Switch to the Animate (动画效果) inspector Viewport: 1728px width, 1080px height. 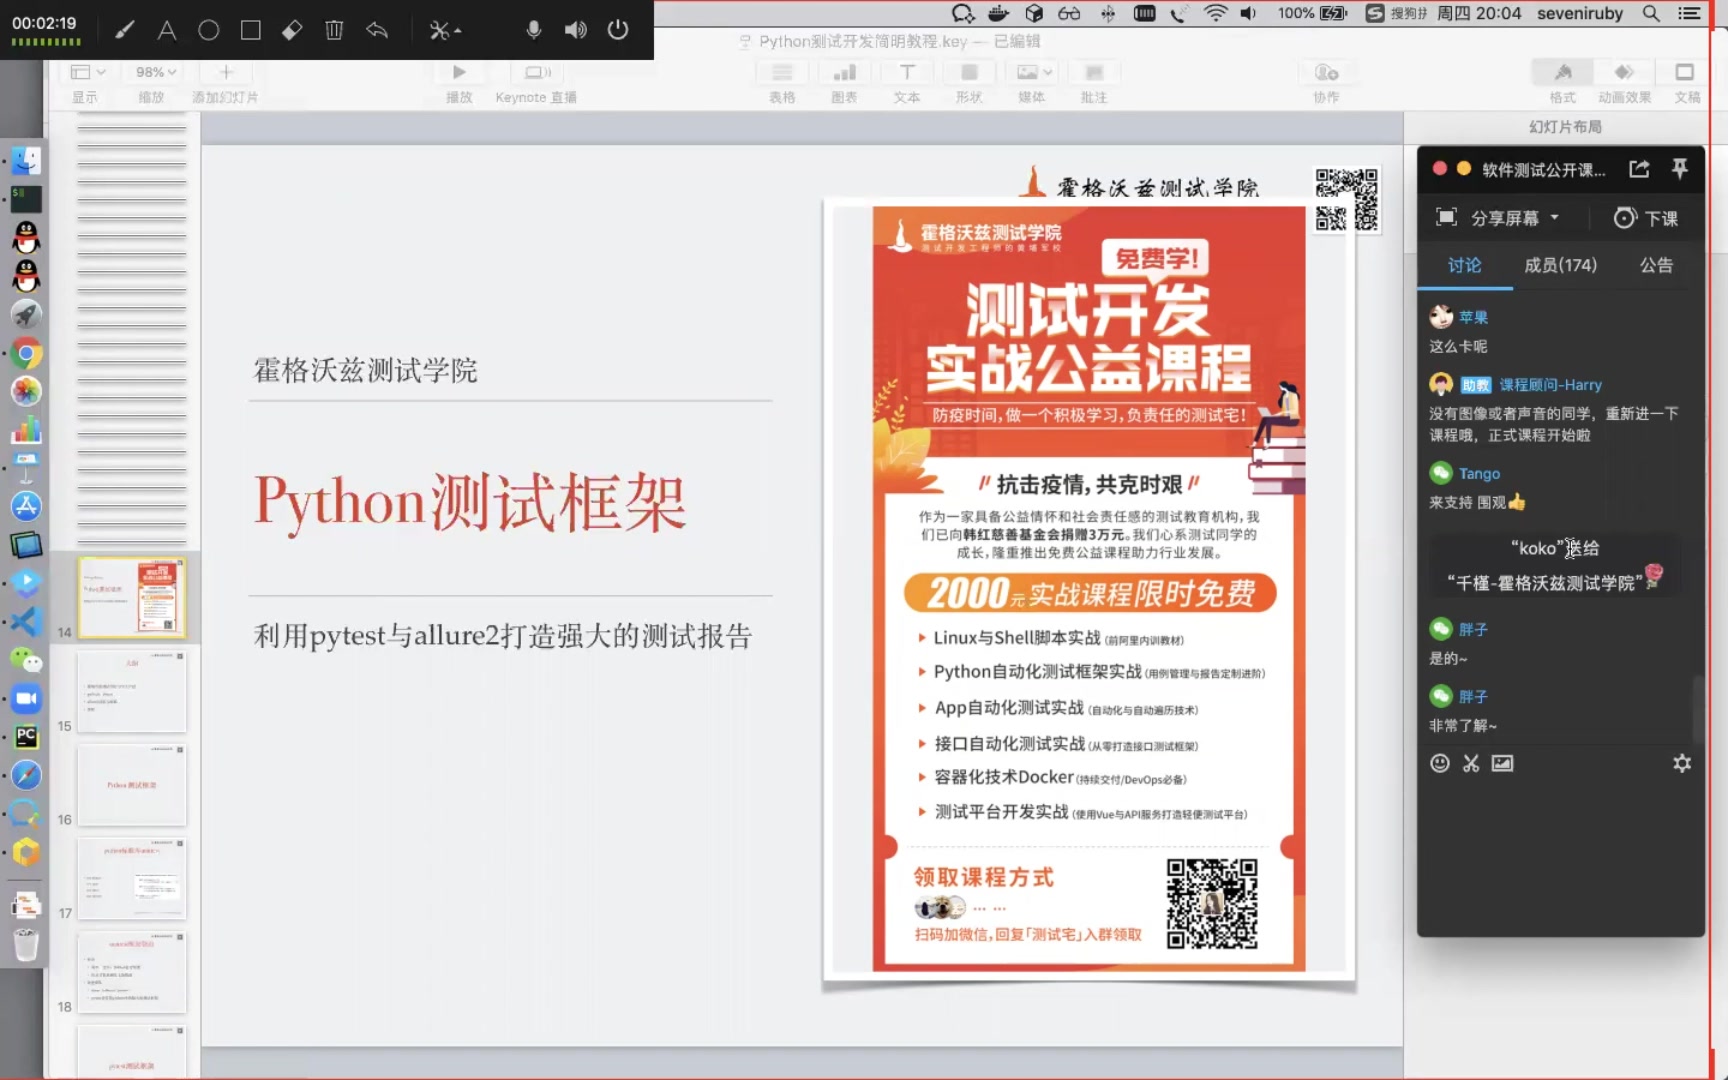tap(1624, 72)
